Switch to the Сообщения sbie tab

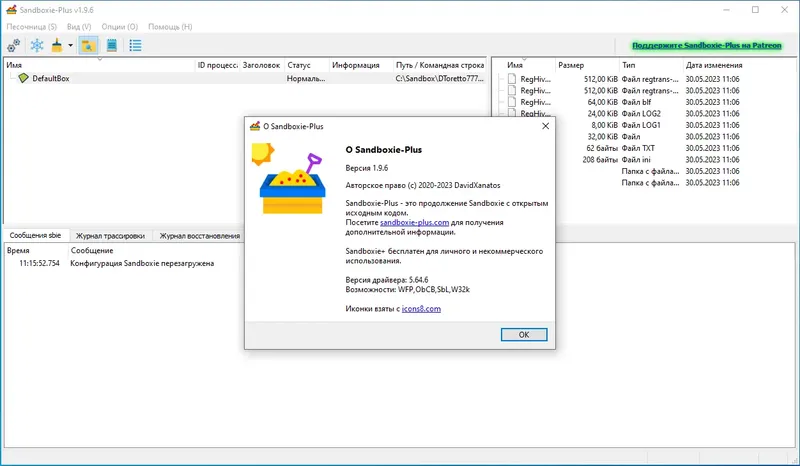[x=35, y=235]
